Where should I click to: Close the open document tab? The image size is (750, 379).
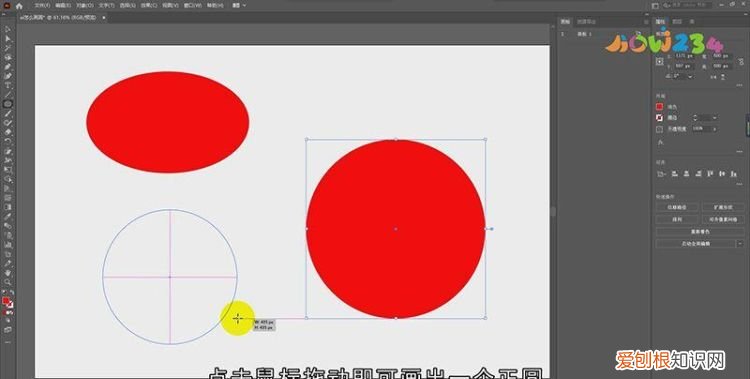(104, 18)
